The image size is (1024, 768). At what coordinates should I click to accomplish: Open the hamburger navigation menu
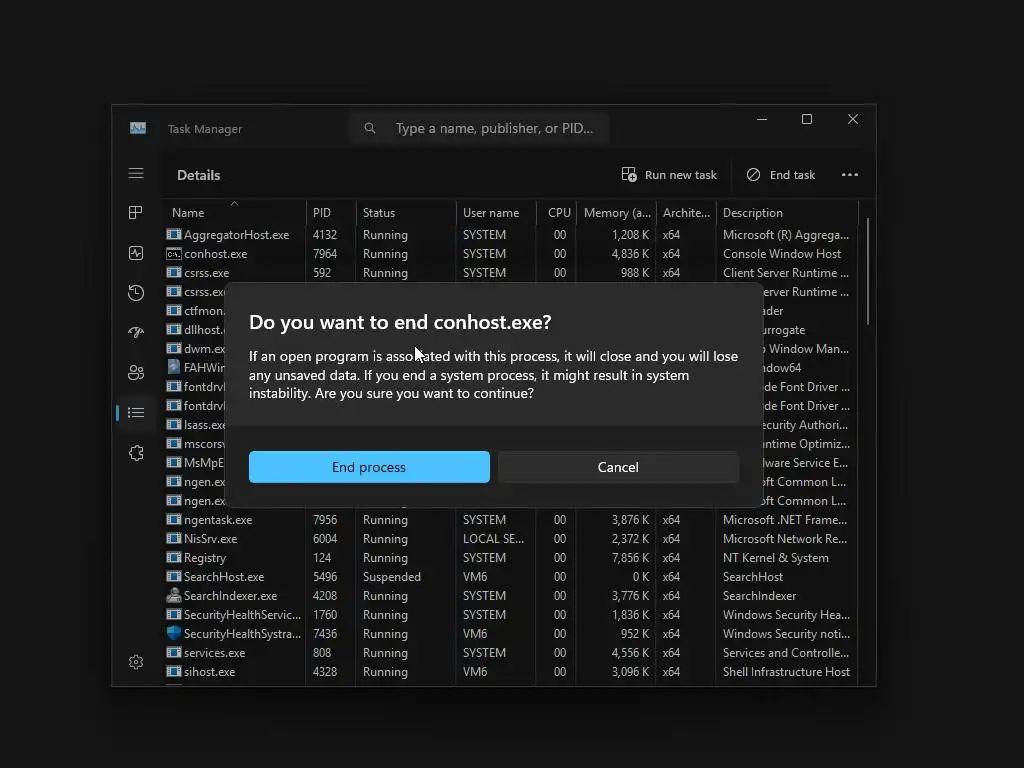136,173
